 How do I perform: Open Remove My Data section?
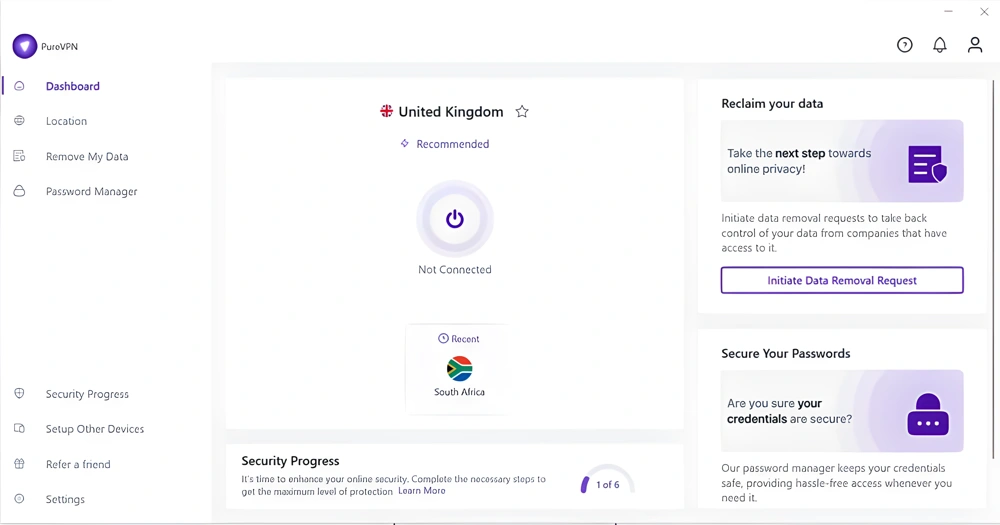(x=87, y=156)
